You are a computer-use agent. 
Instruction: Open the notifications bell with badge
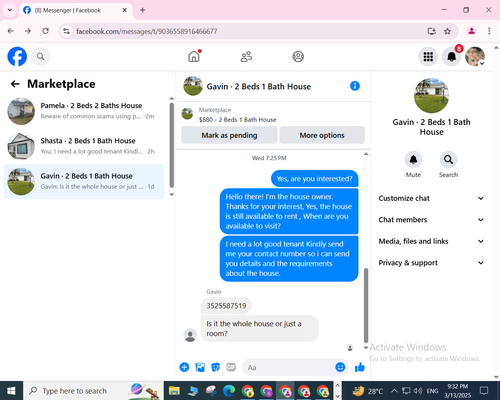pos(452,57)
